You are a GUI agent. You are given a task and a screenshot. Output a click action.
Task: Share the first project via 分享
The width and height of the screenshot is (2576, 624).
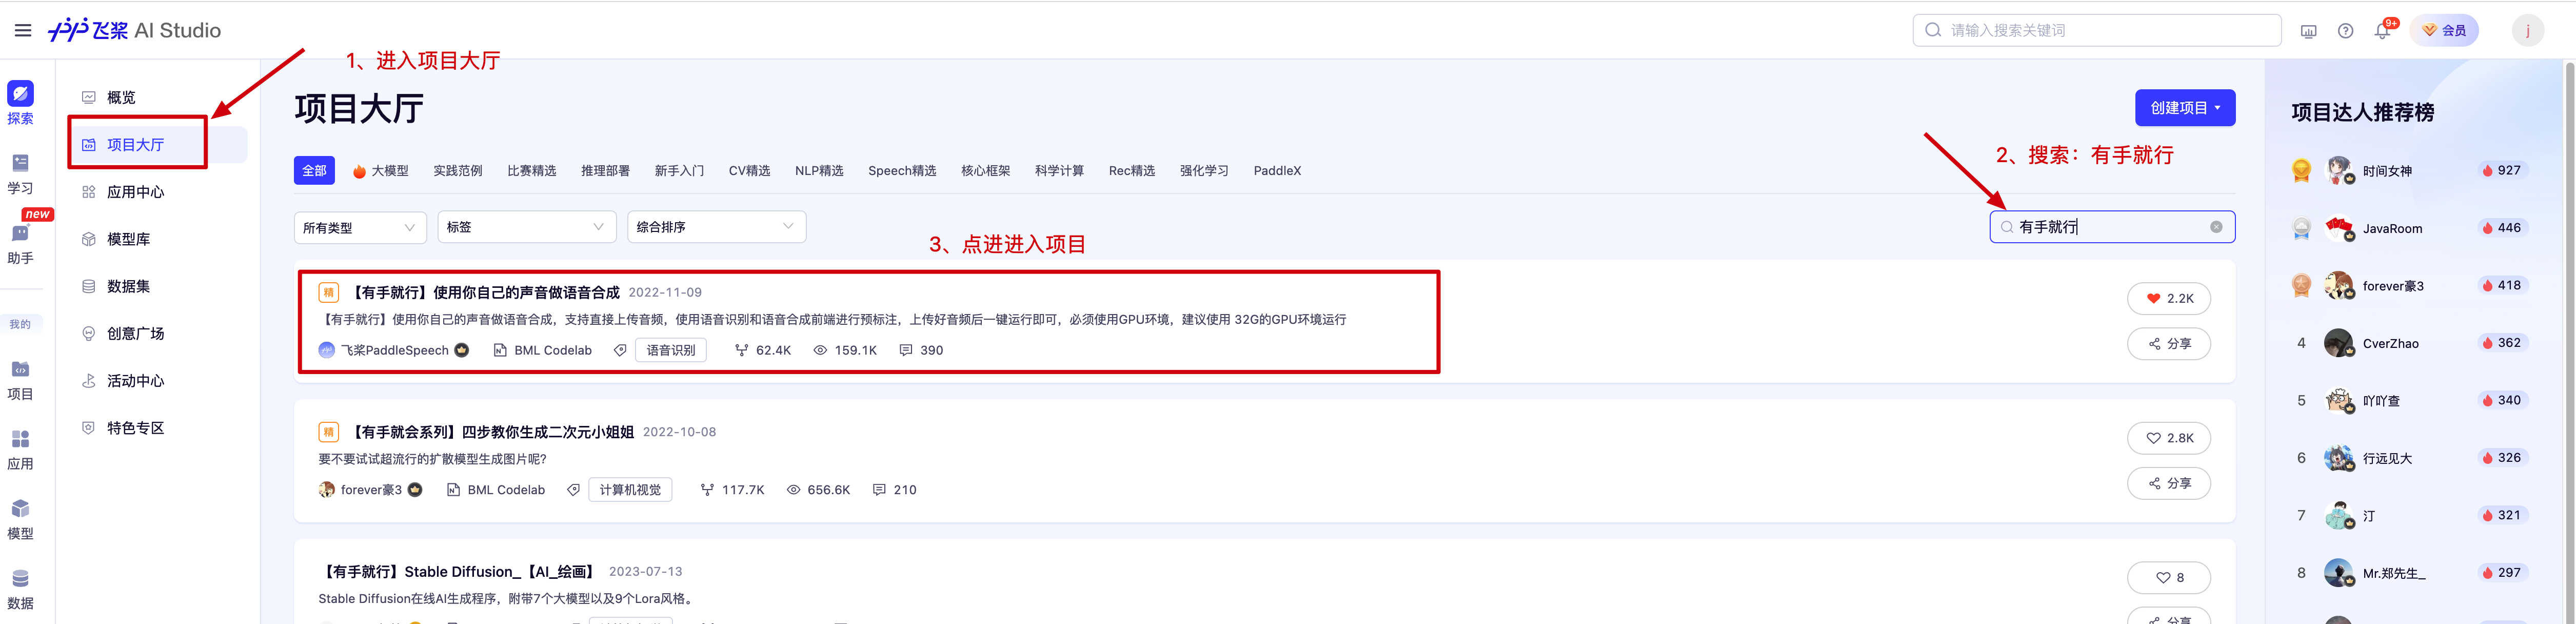(x=2168, y=344)
